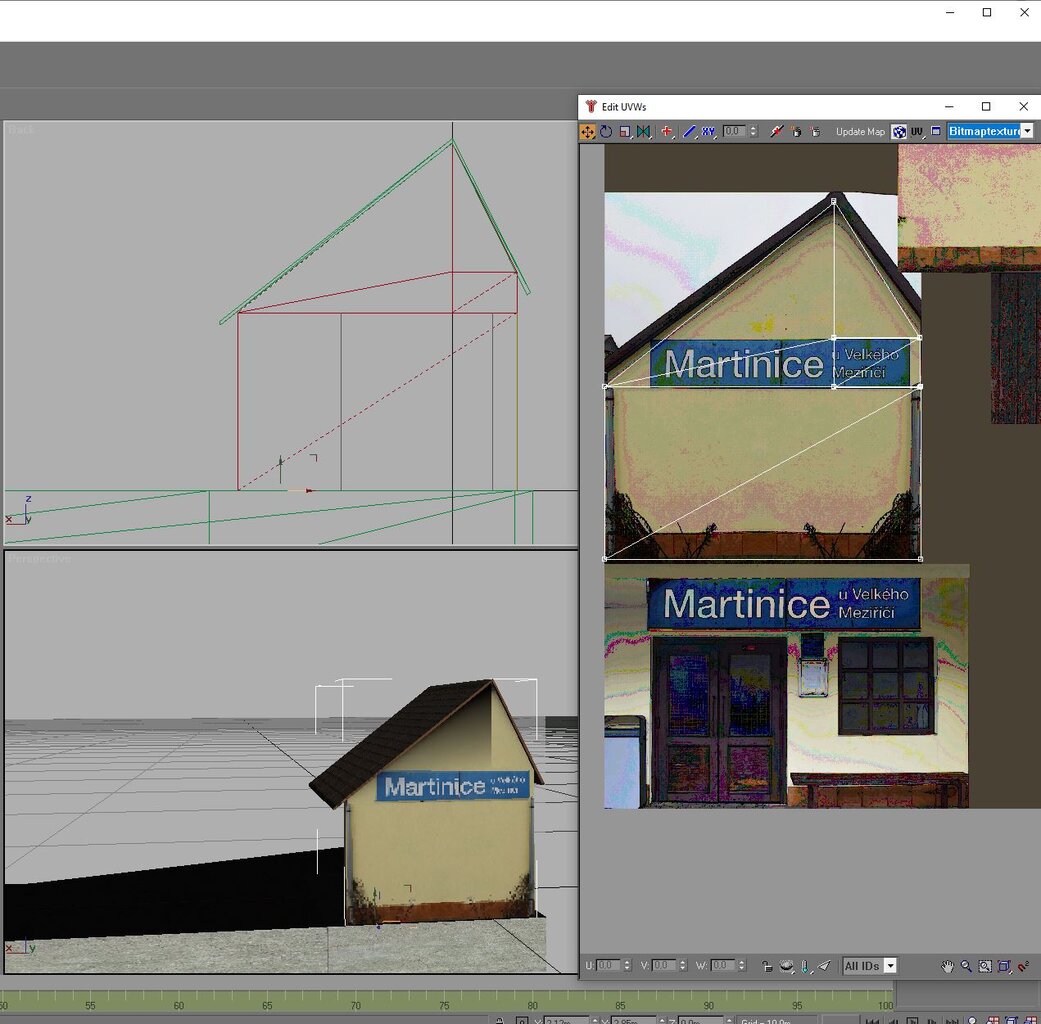Click the Zoom Extents icon

pyautogui.click(x=1004, y=966)
